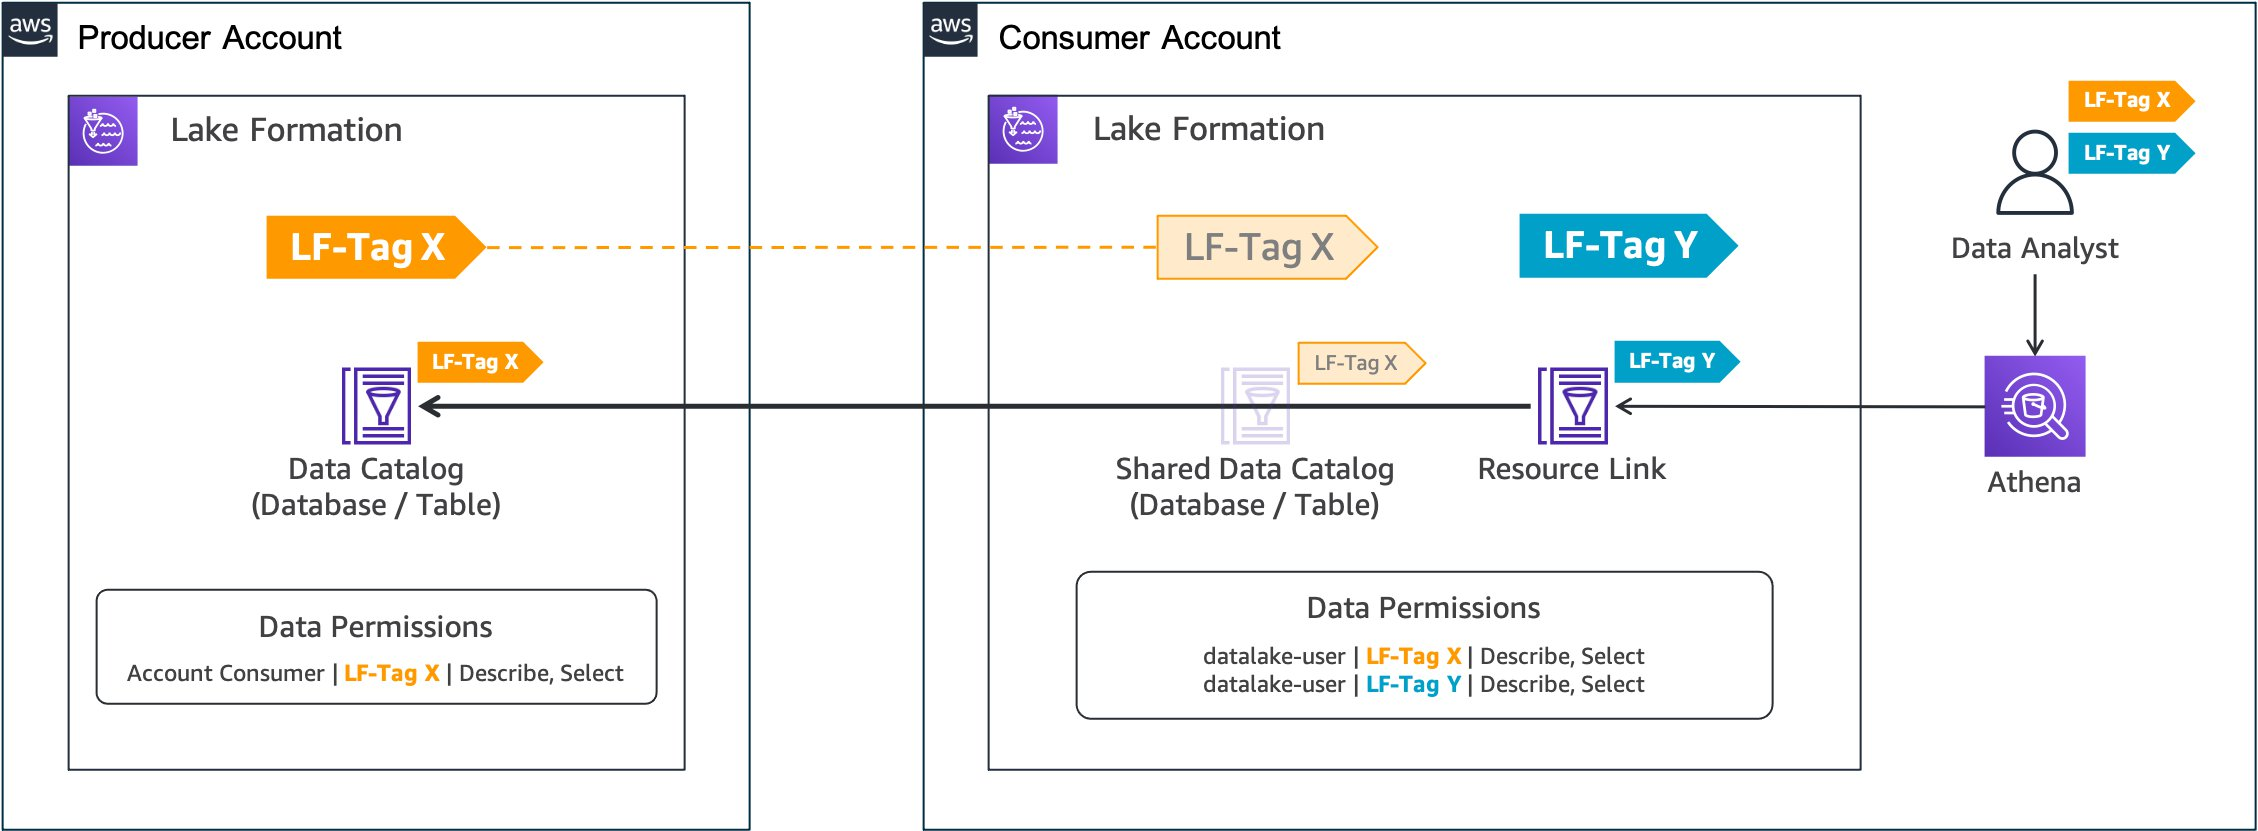Screen dimensions: 2258x831
Task: Click the blue LF-Tag Y beside Data Analyst
Action: [x=2131, y=153]
